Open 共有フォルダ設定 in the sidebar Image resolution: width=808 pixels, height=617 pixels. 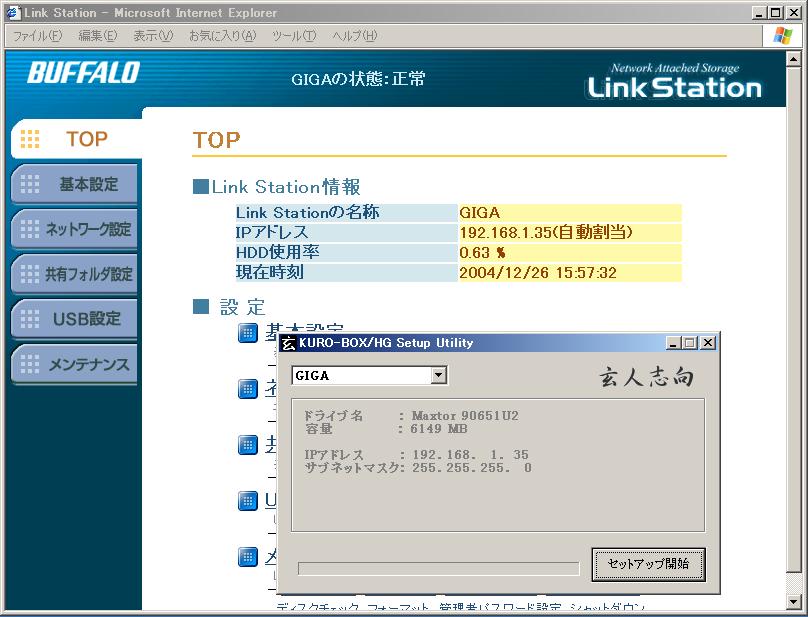click(x=74, y=274)
